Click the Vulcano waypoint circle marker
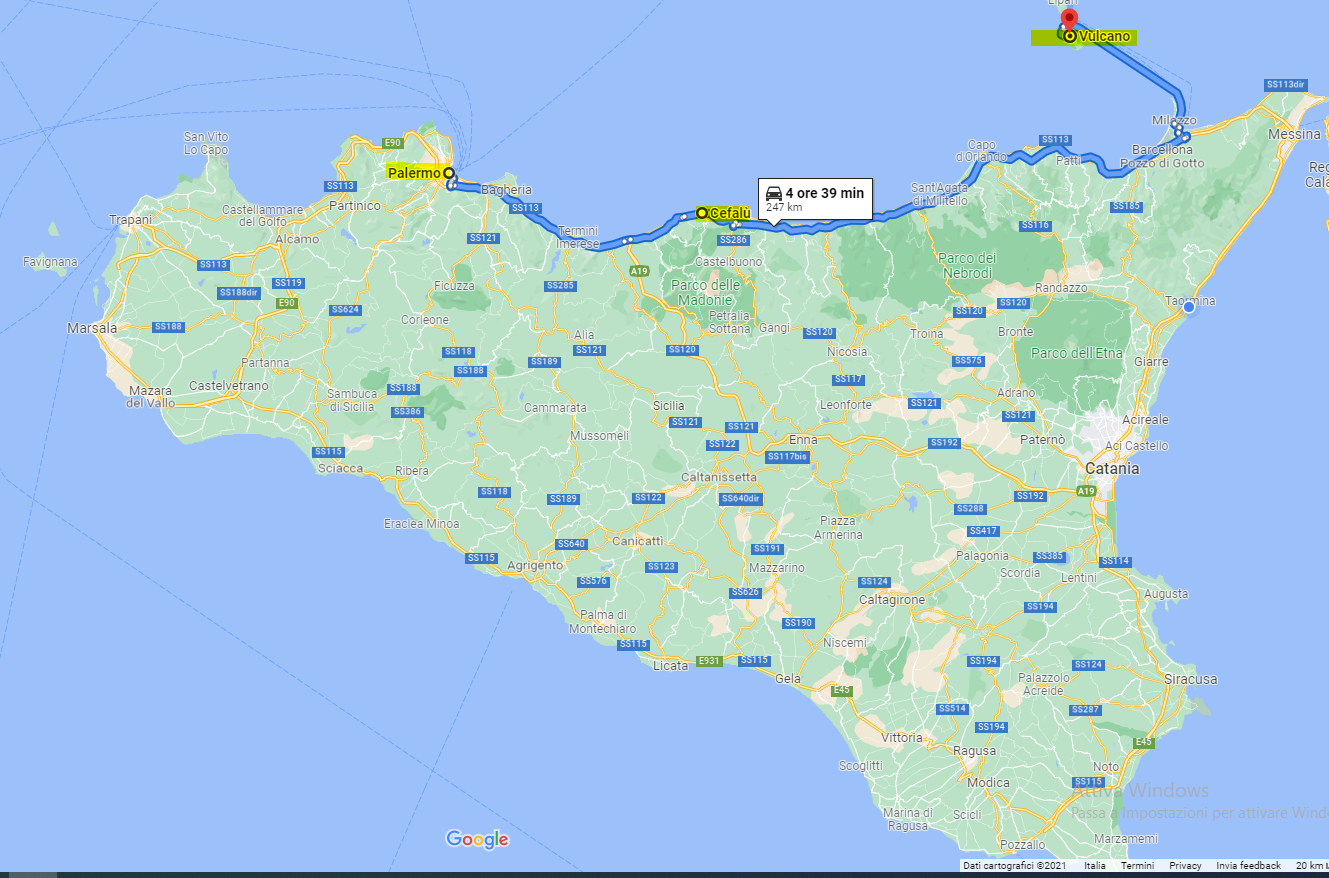Screen dimensions: 1329x878 click(1070, 36)
